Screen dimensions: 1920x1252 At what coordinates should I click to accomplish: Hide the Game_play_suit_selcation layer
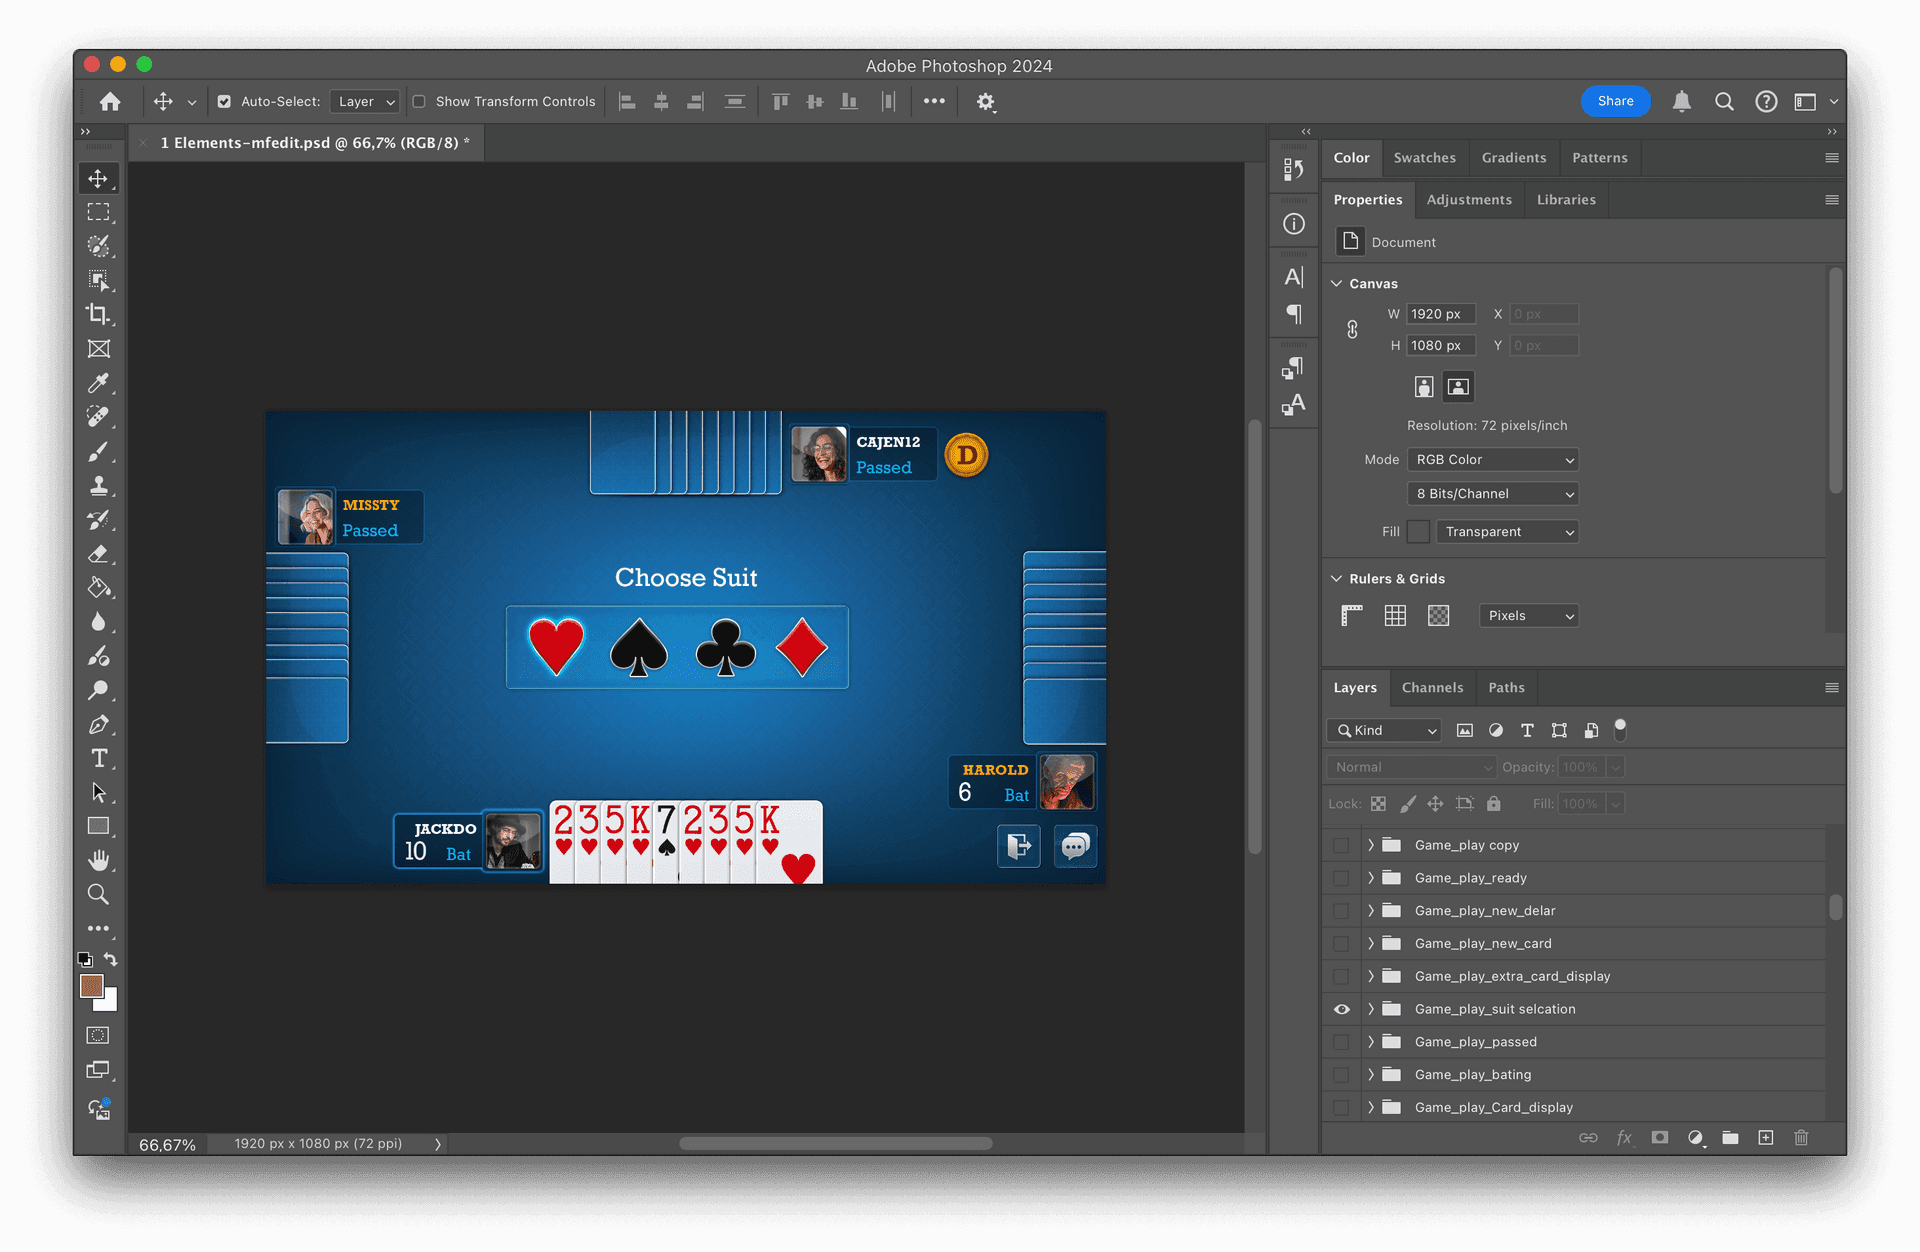1341,1009
